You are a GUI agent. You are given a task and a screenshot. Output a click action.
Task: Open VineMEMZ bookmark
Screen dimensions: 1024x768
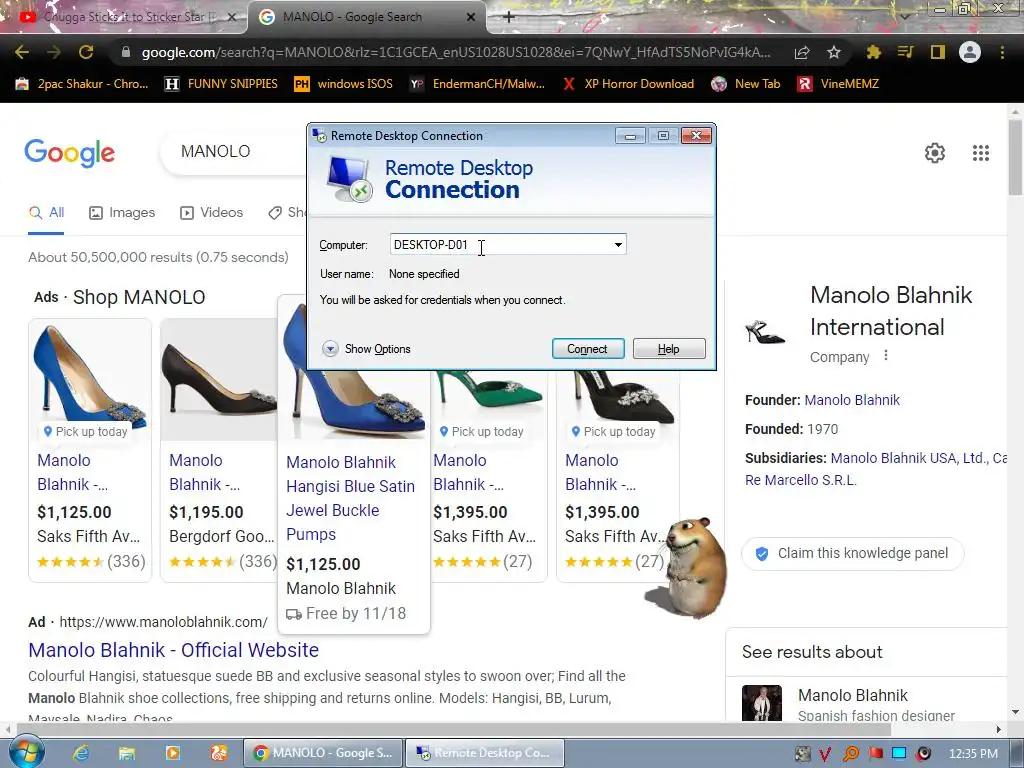point(838,84)
